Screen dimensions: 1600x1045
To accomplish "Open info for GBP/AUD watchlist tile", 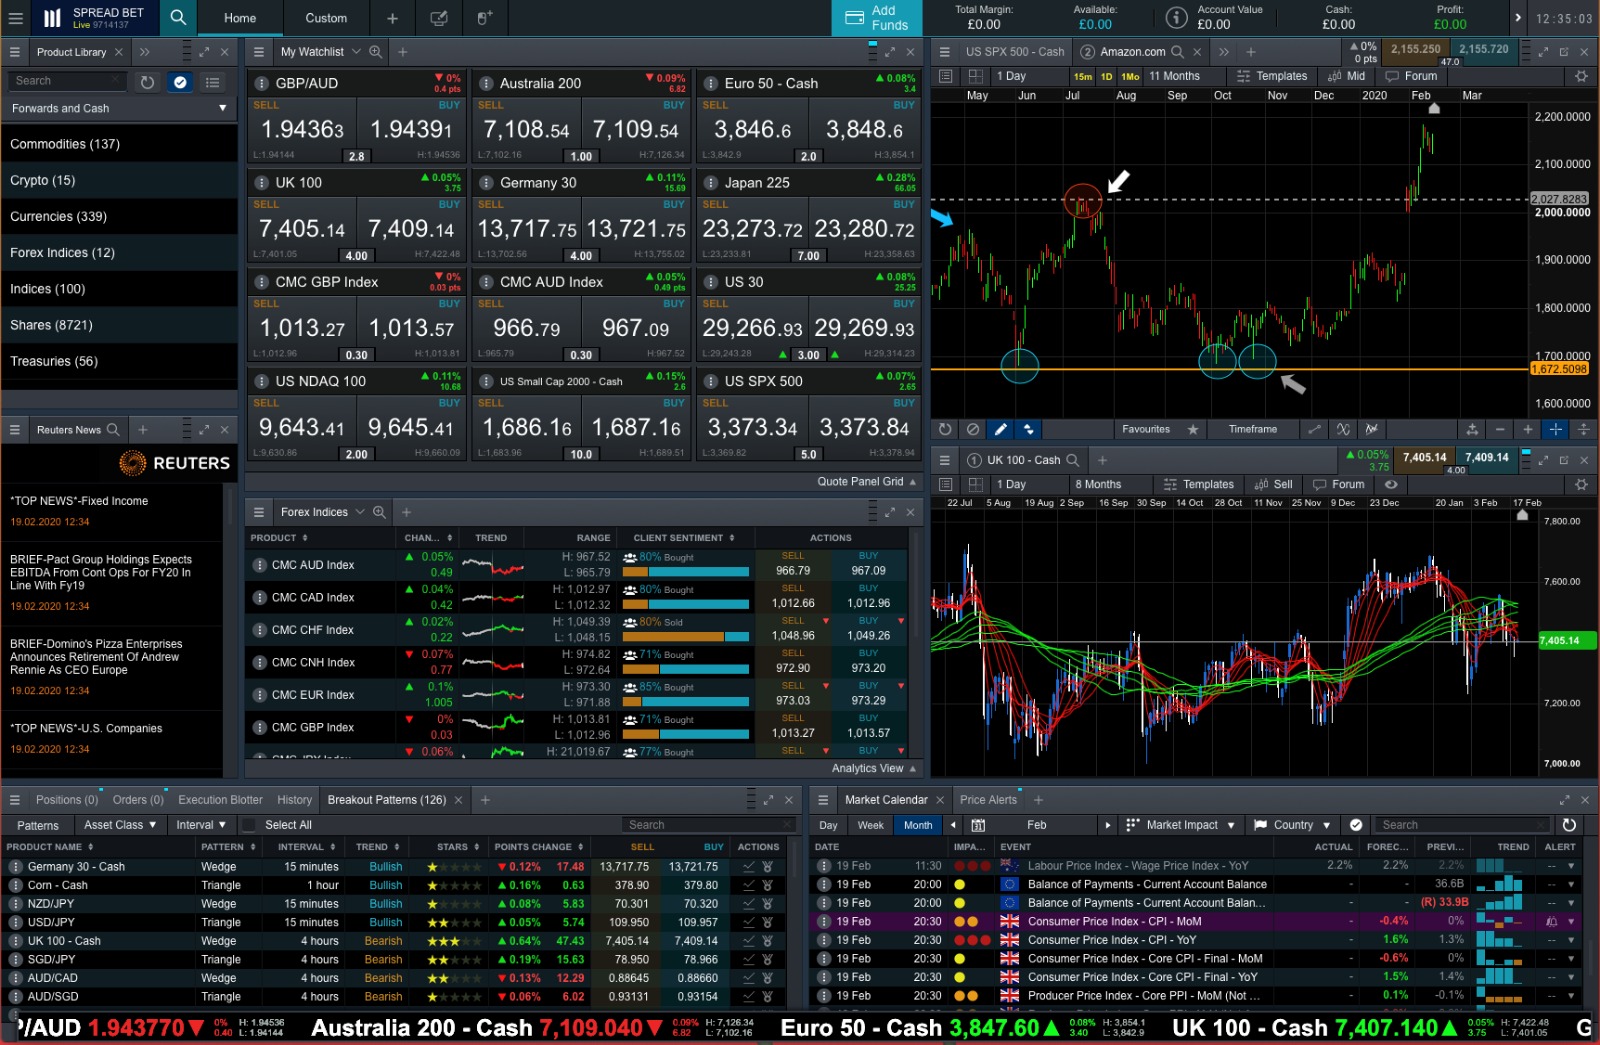I will (261, 84).
